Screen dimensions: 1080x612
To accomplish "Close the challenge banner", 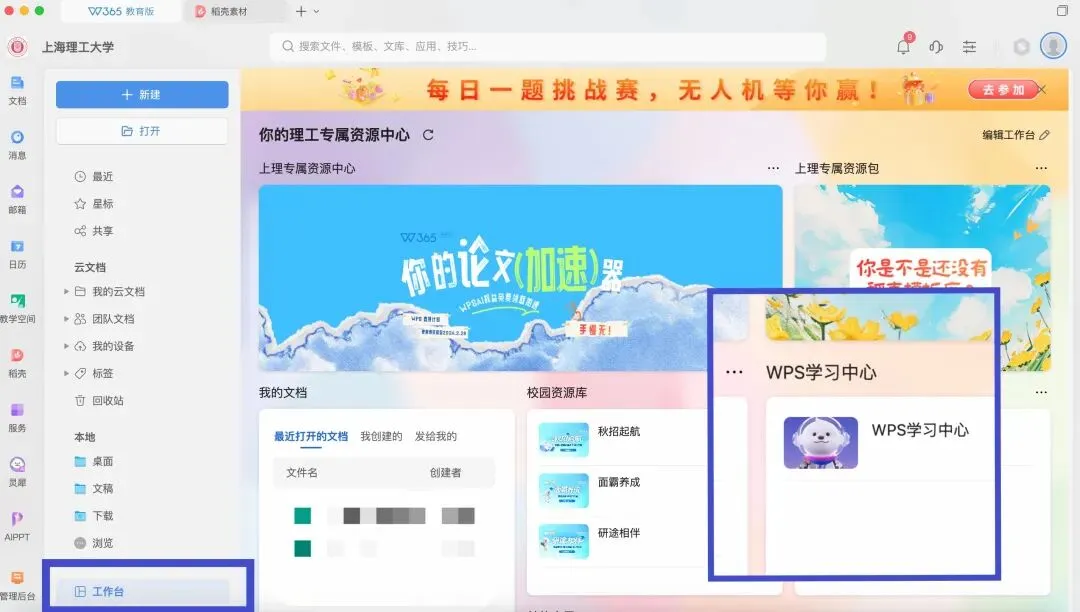I will 1041,89.
